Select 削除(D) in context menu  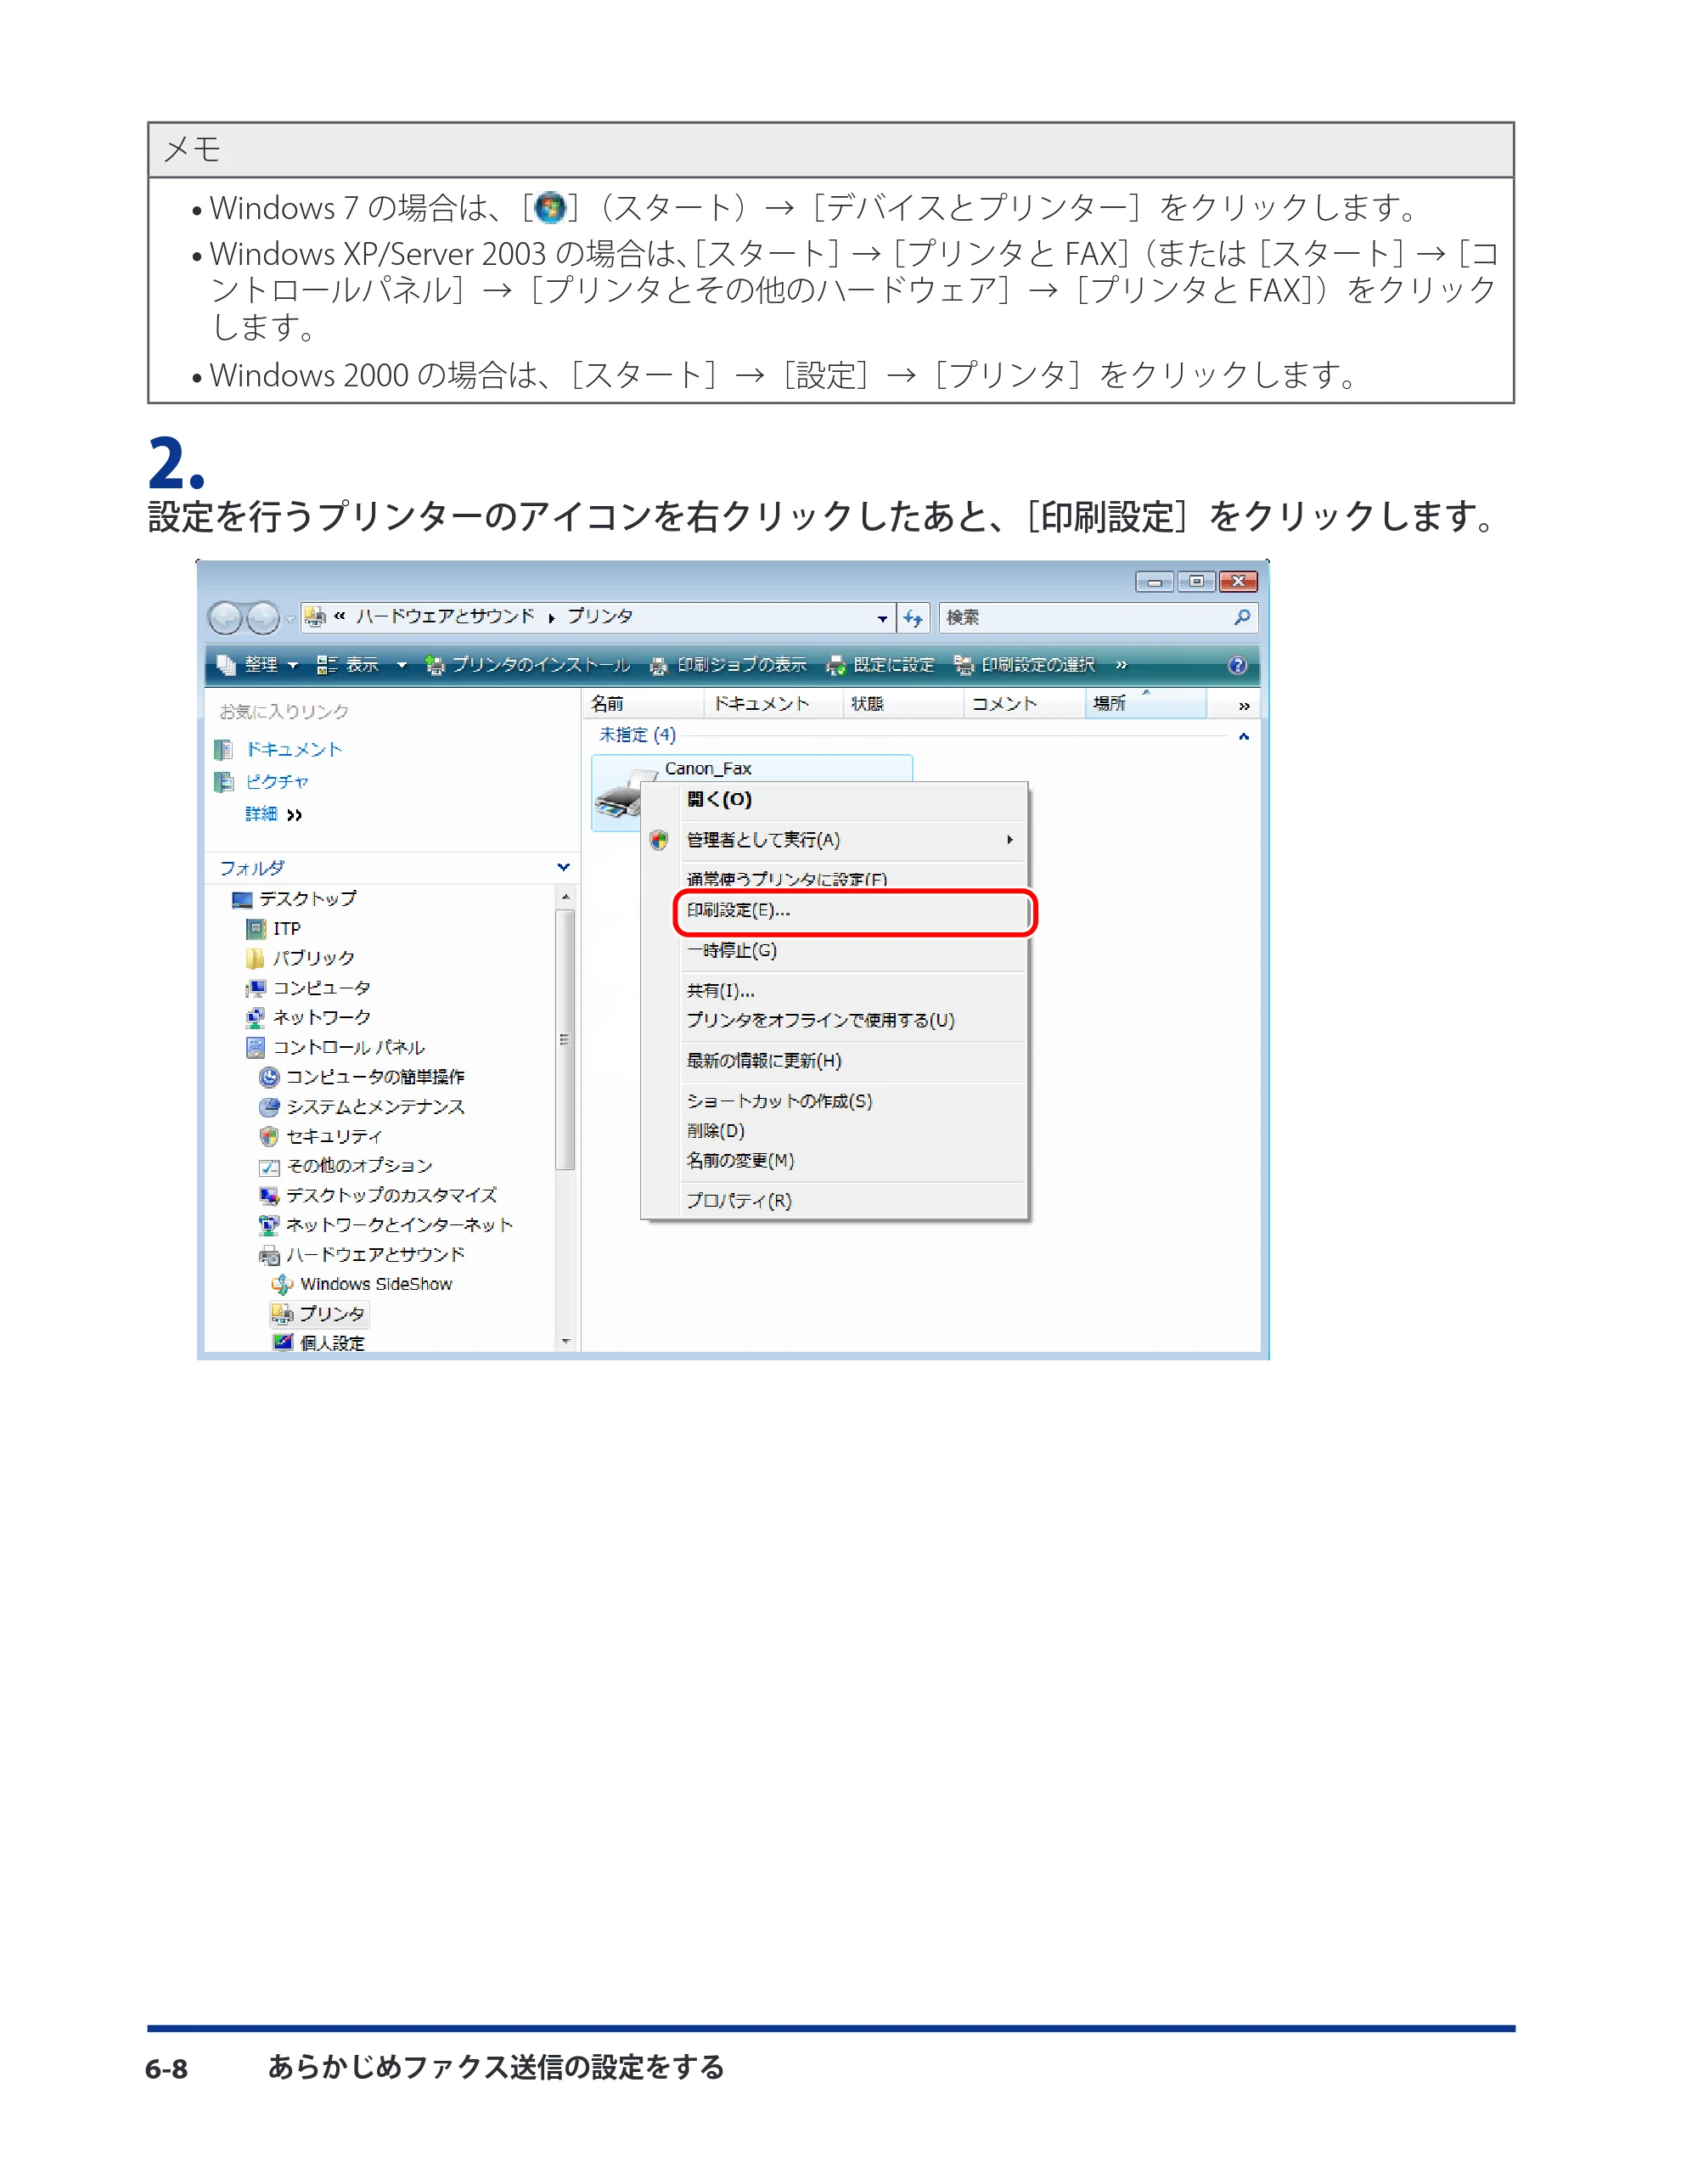[853, 1131]
